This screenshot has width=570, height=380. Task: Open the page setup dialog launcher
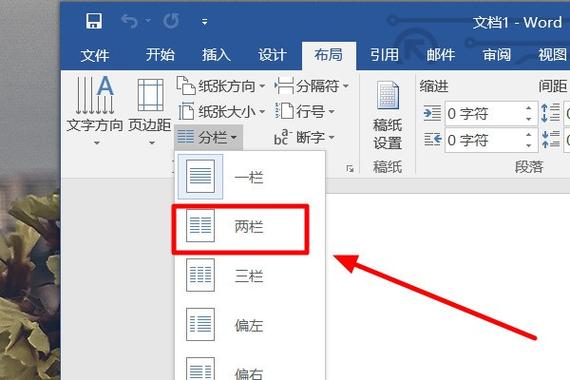[x=350, y=168]
